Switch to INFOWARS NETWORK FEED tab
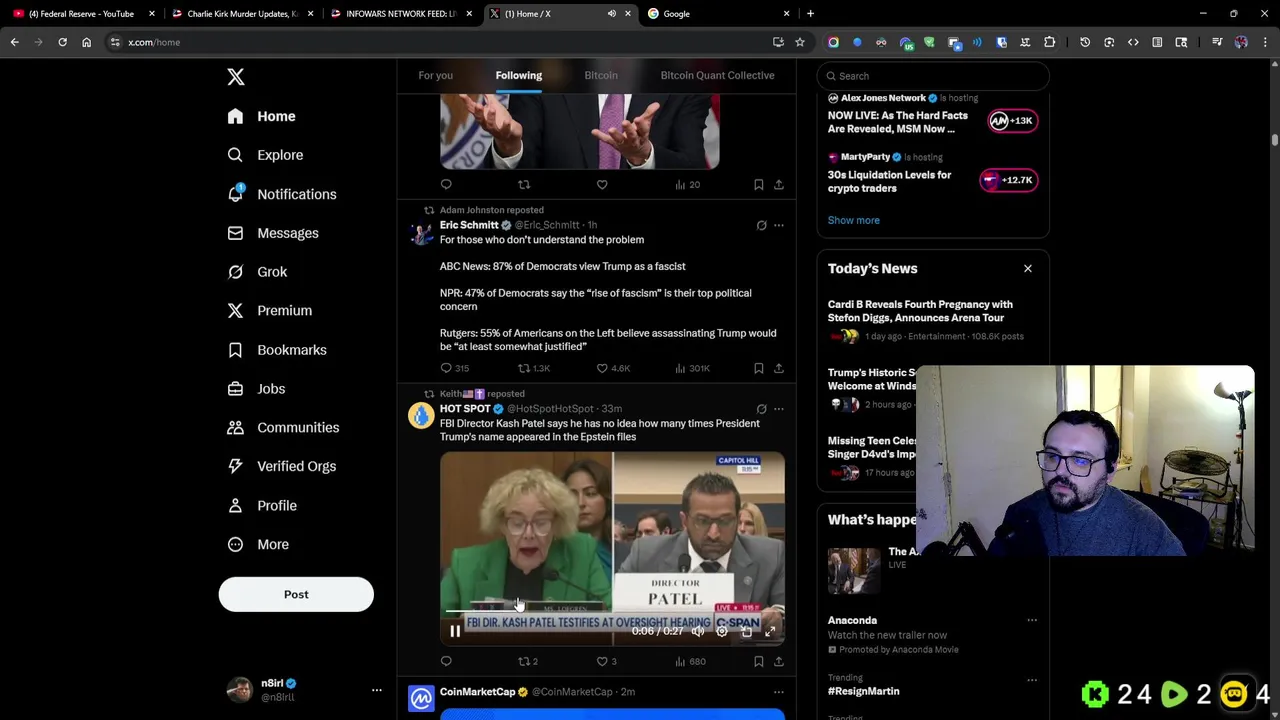The width and height of the screenshot is (1280, 720). point(400,14)
